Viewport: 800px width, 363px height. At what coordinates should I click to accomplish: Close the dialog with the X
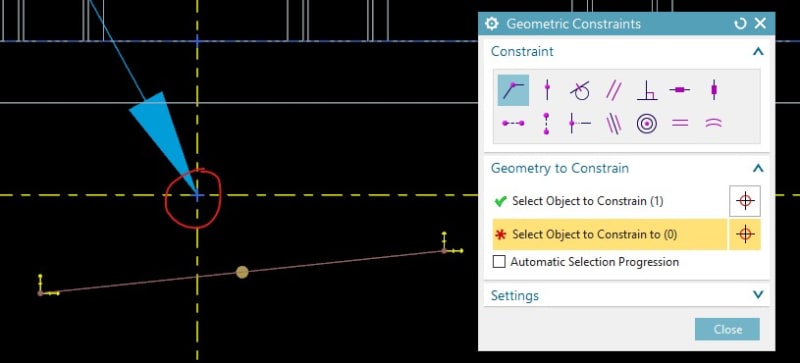click(760, 23)
